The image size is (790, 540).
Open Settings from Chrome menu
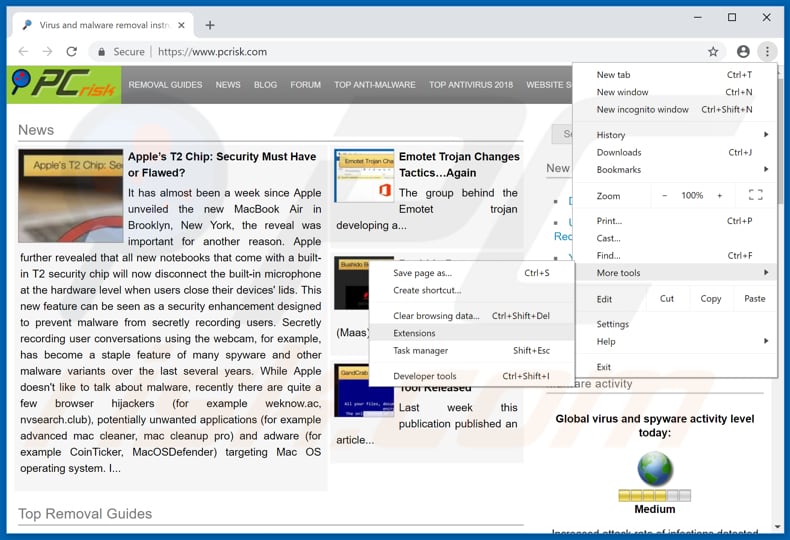pyautogui.click(x=613, y=324)
